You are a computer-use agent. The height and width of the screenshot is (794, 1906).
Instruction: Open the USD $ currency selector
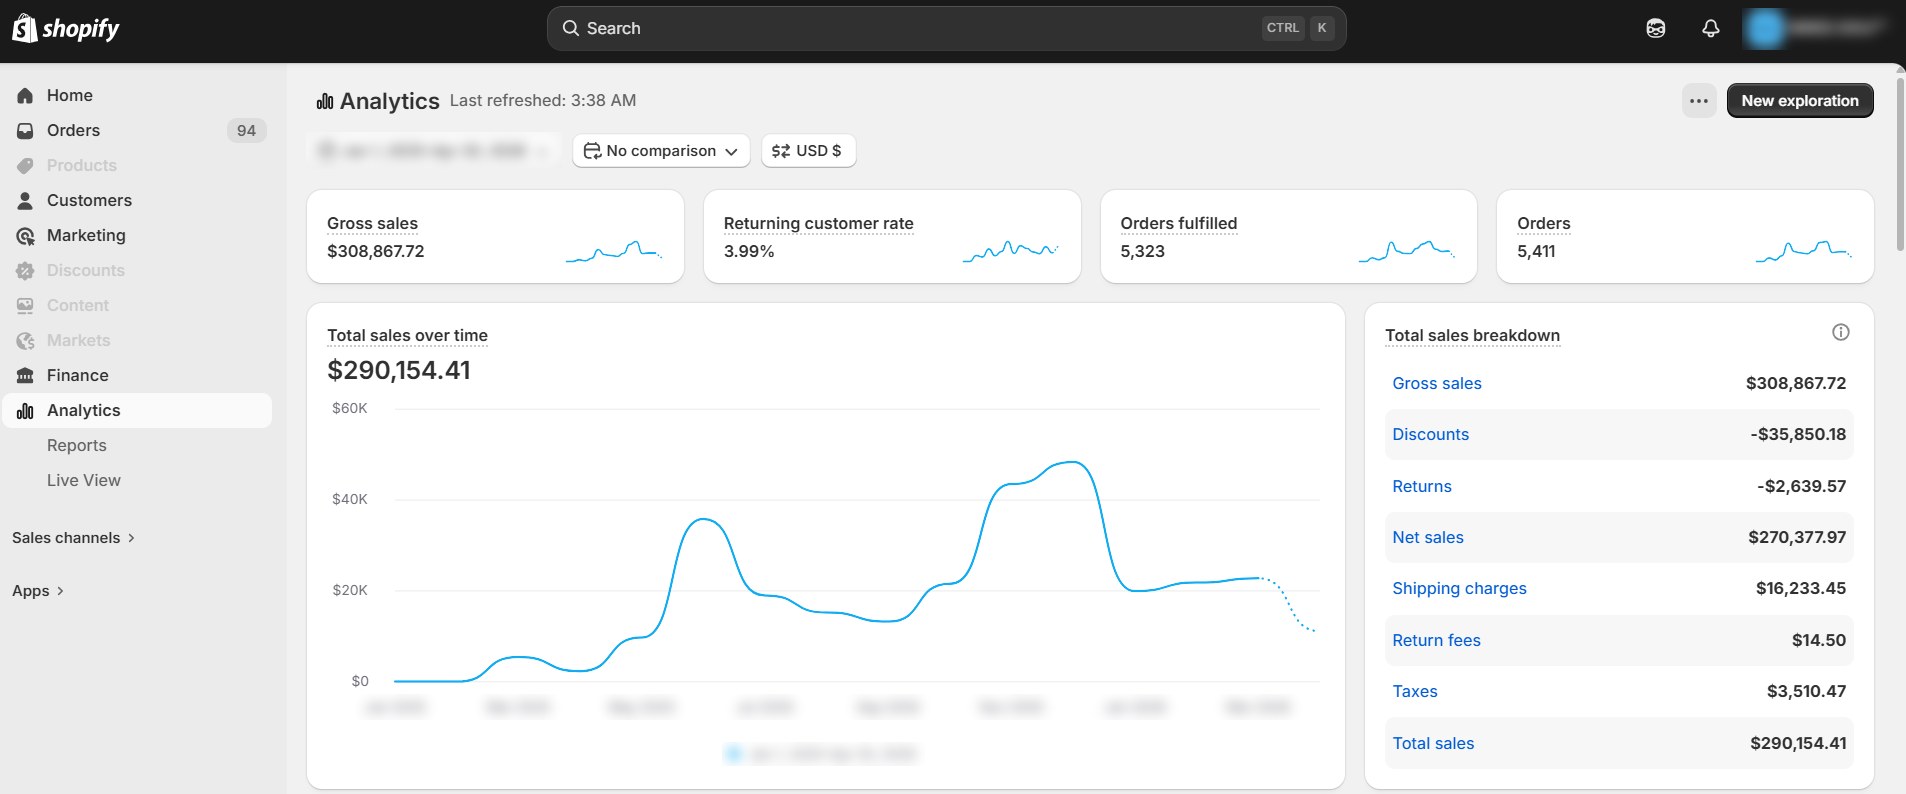[808, 151]
